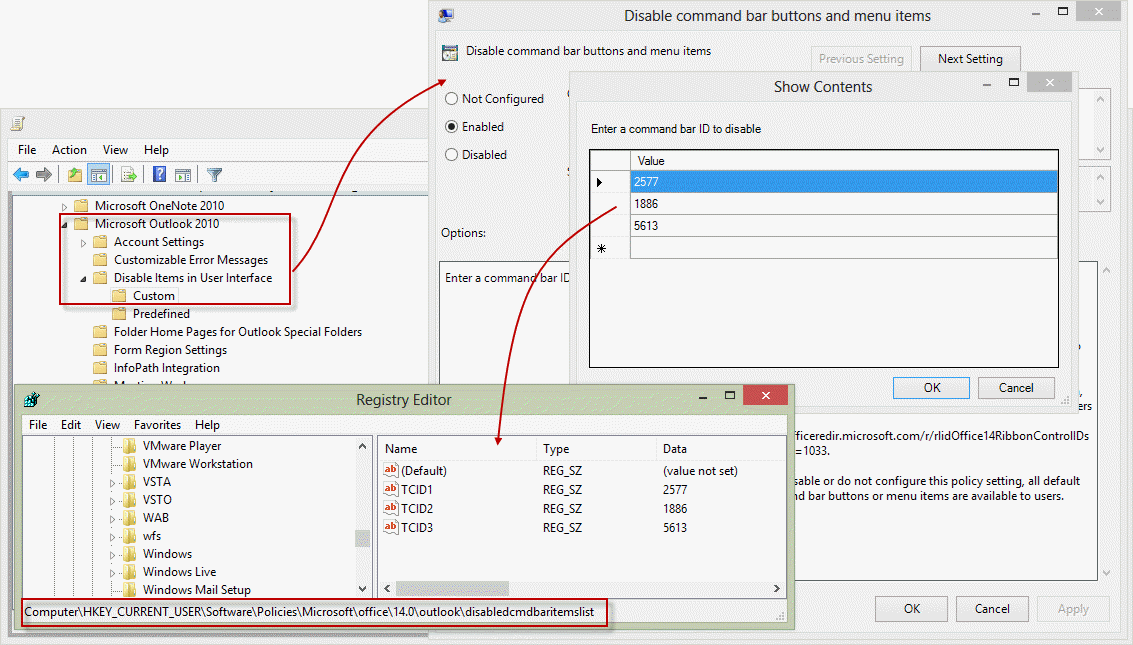Expand the Windows Live registry key
Image resolution: width=1133 pixels, height=645 pixels.
click(x=113, y=573)
